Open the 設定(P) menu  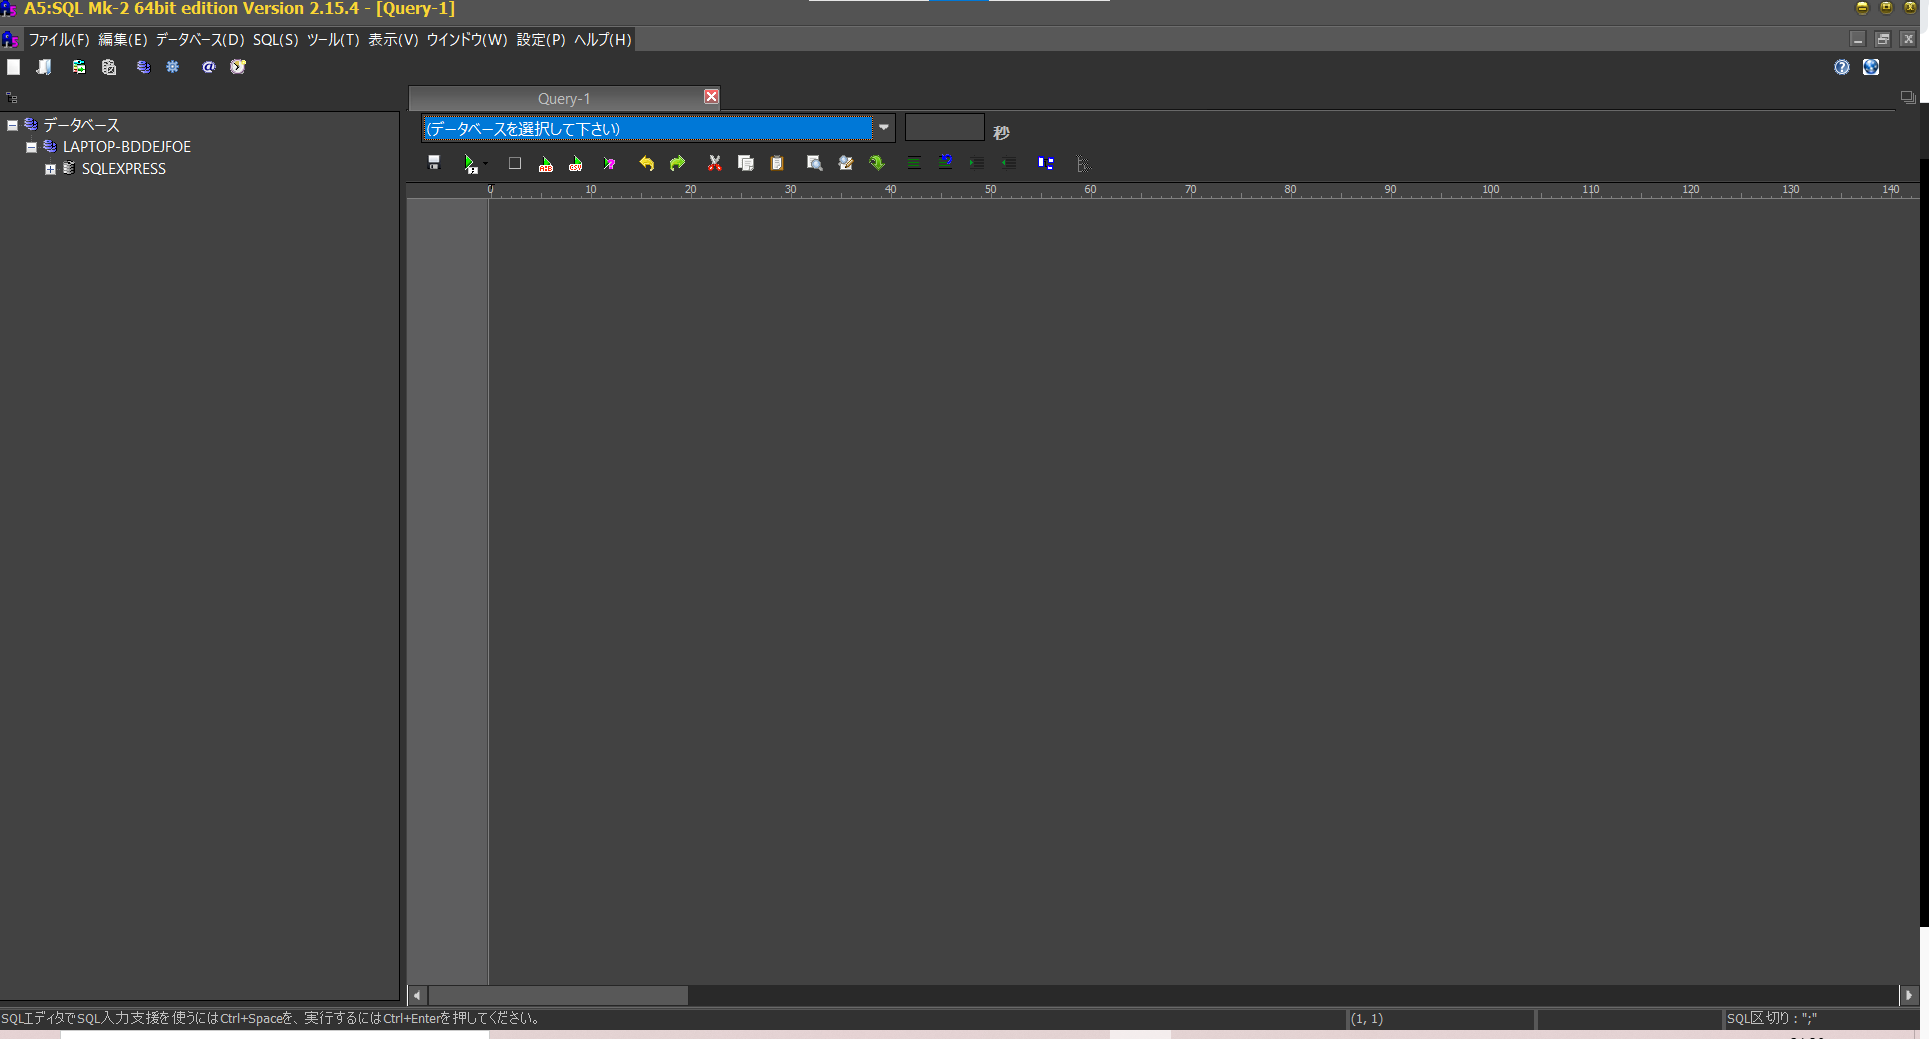pos(541,40)
